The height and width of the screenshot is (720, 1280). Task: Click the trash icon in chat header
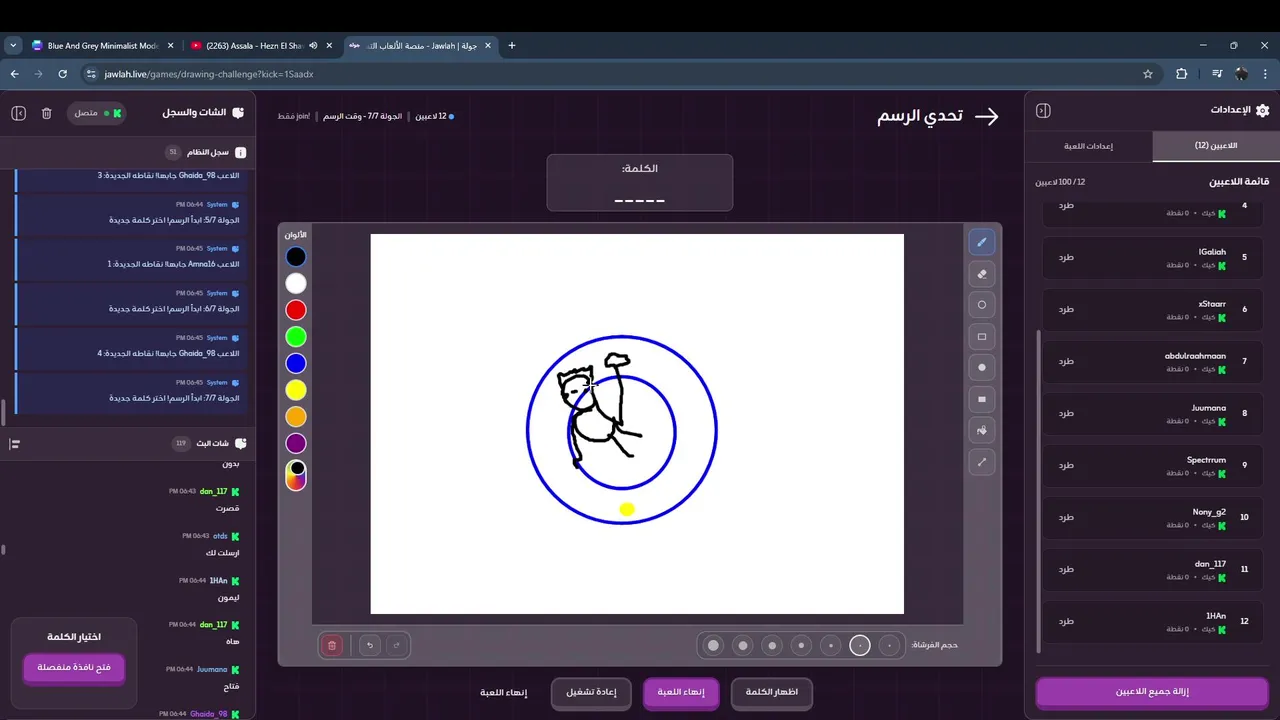pyautogui.click(x=46, y=113)
